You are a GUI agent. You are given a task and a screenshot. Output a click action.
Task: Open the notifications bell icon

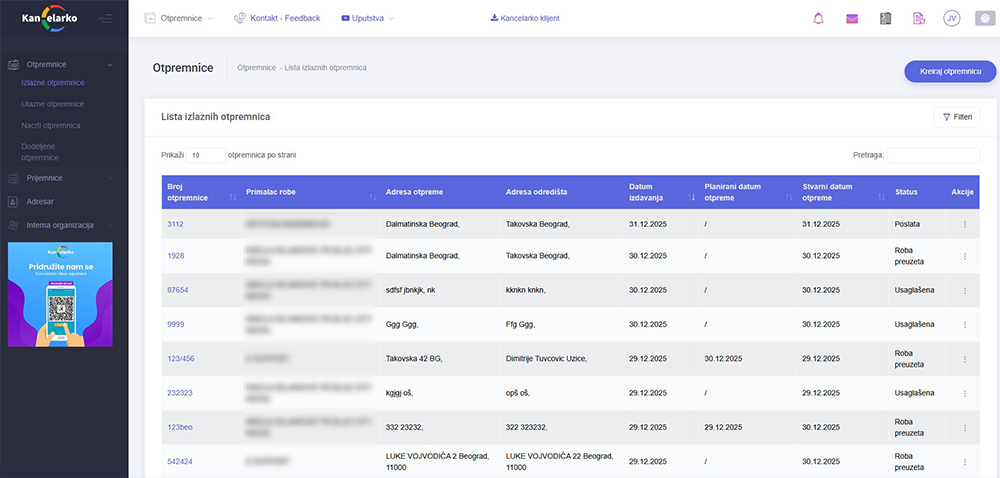click(819, 18)
